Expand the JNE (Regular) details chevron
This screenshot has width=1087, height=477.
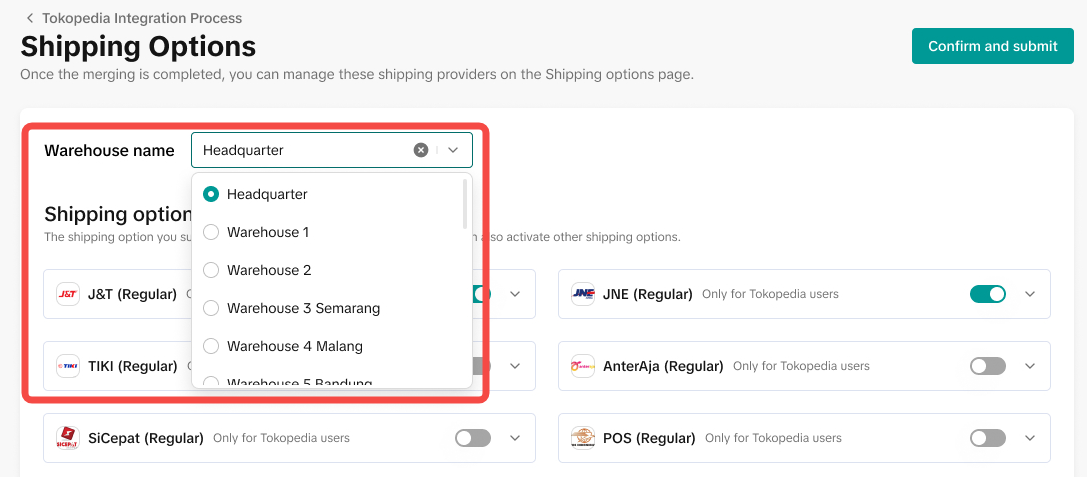click(1030, 294)
